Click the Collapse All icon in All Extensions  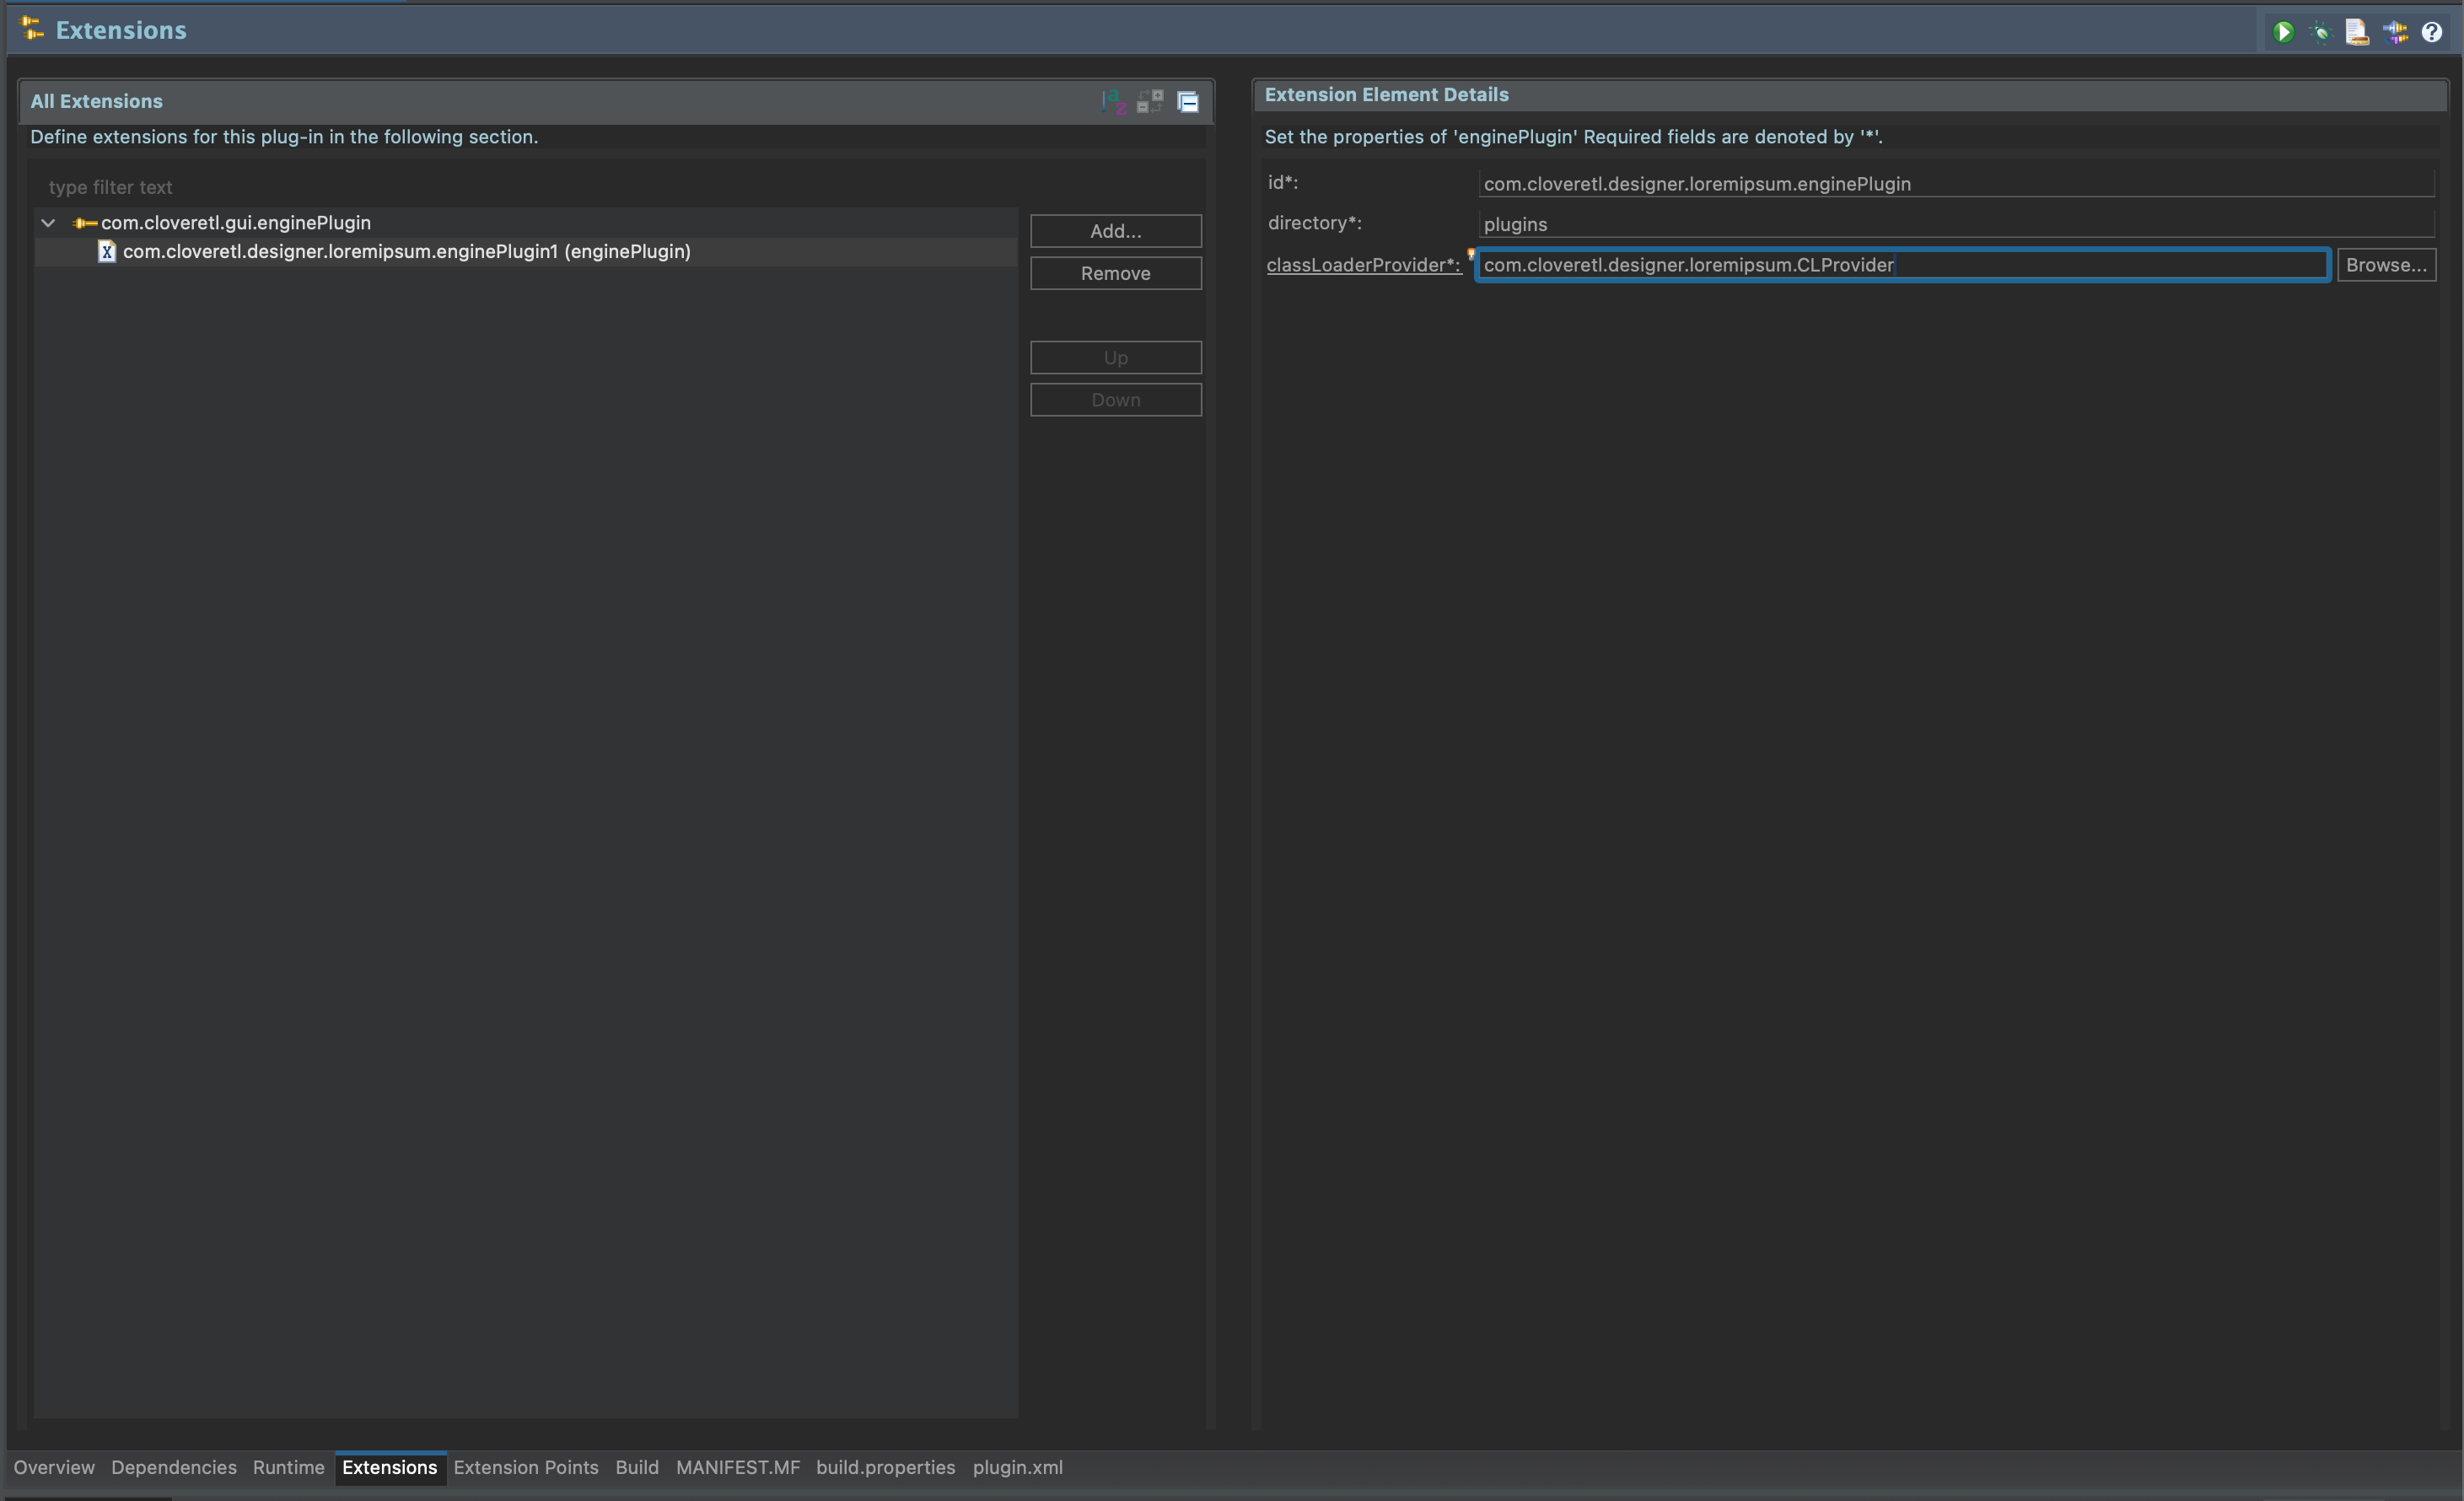1188,101
